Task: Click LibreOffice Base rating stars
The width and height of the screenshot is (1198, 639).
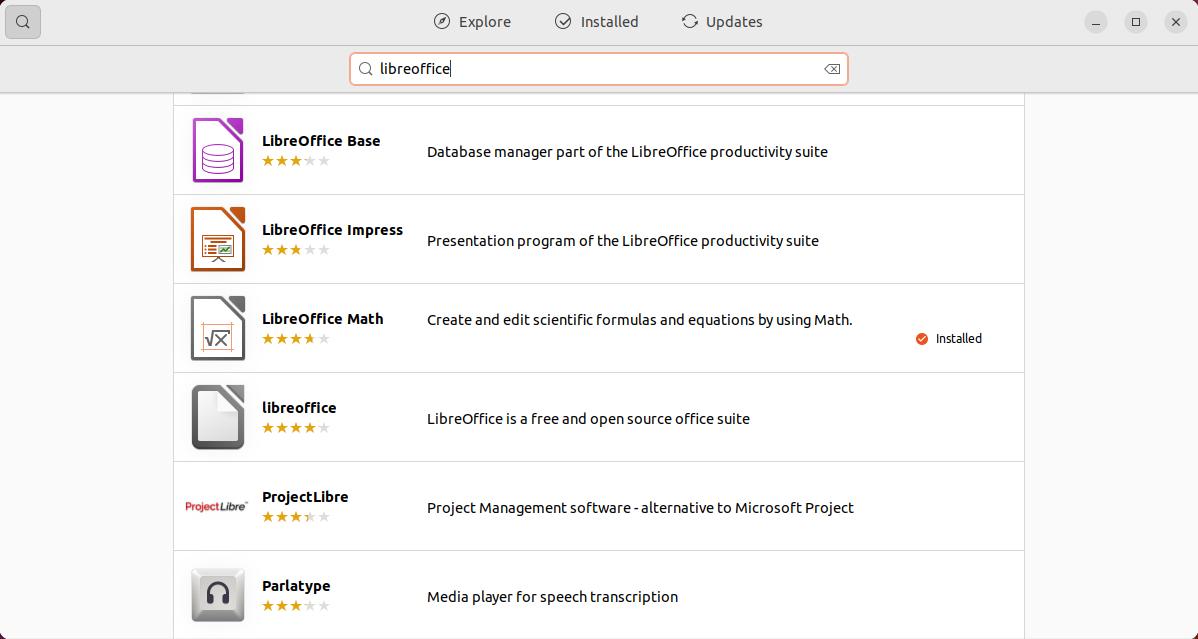Action: (x=296, y=160)
